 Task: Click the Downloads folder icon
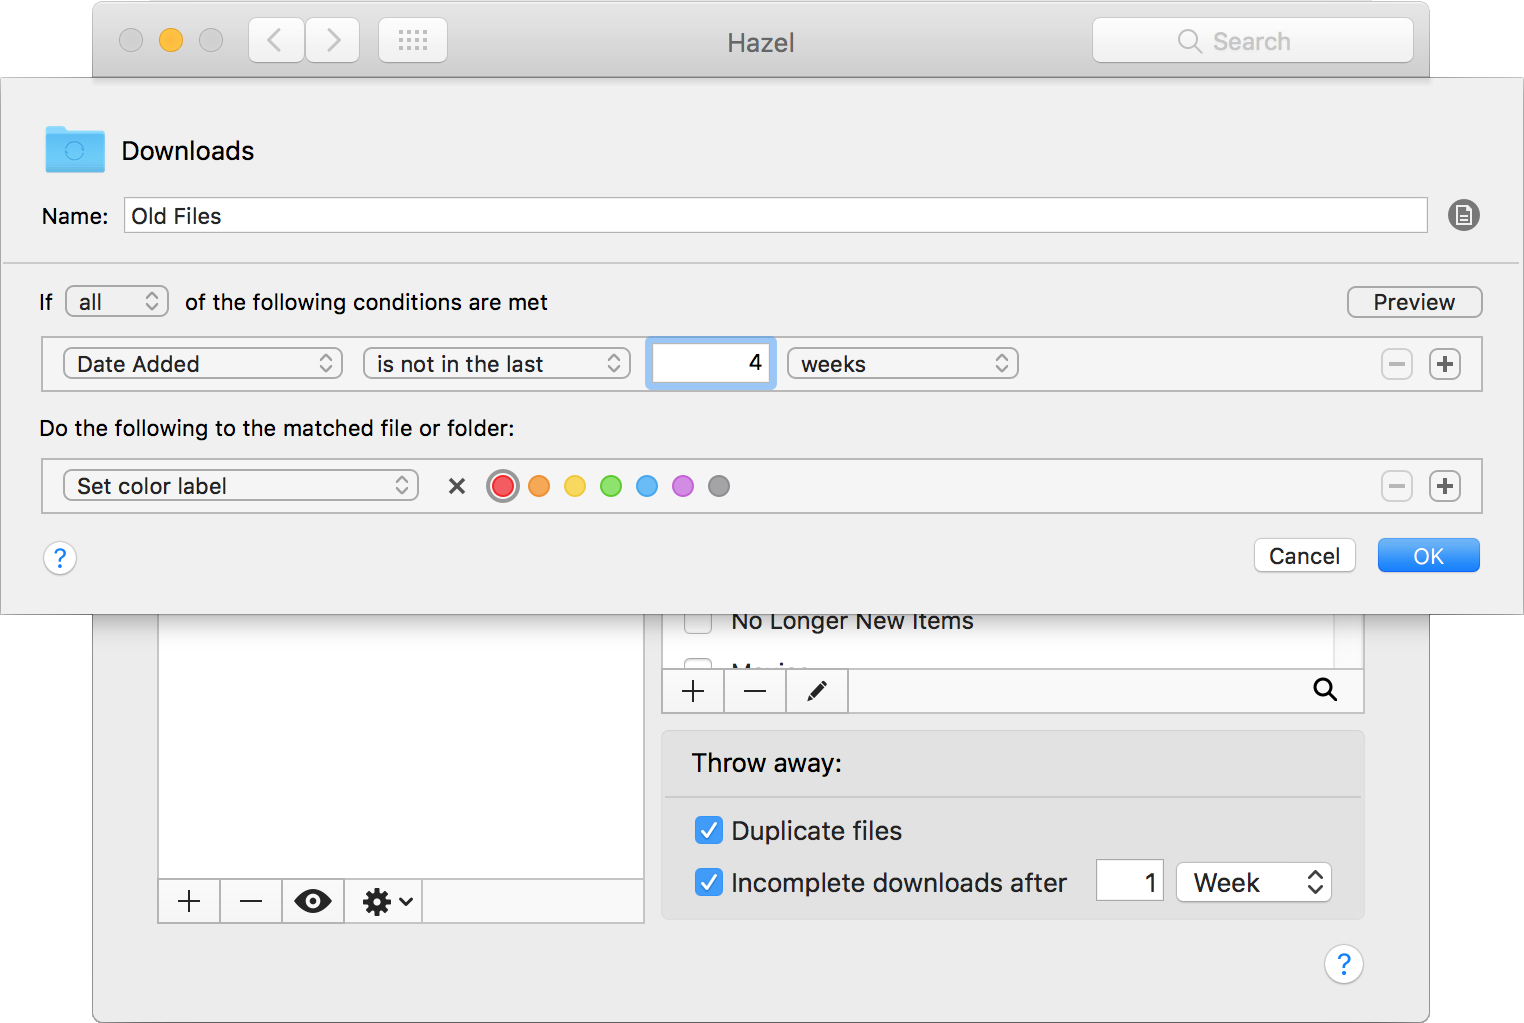click(75, 149)
